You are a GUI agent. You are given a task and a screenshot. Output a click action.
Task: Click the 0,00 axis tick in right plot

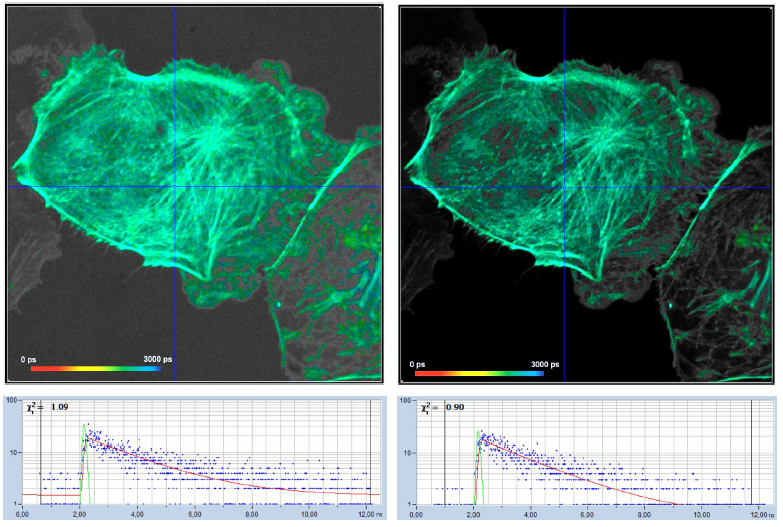tap(414, 515)
